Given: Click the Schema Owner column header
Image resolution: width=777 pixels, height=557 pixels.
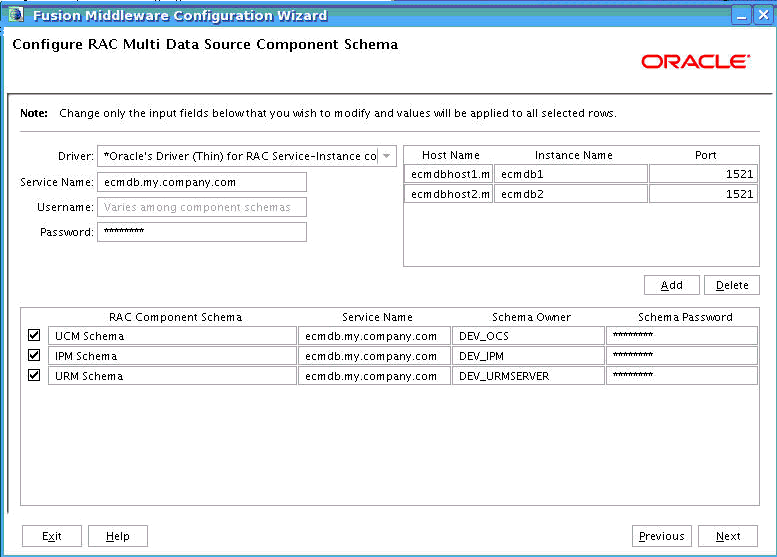Looking at the screenshot, I should (x=531, y=317).
